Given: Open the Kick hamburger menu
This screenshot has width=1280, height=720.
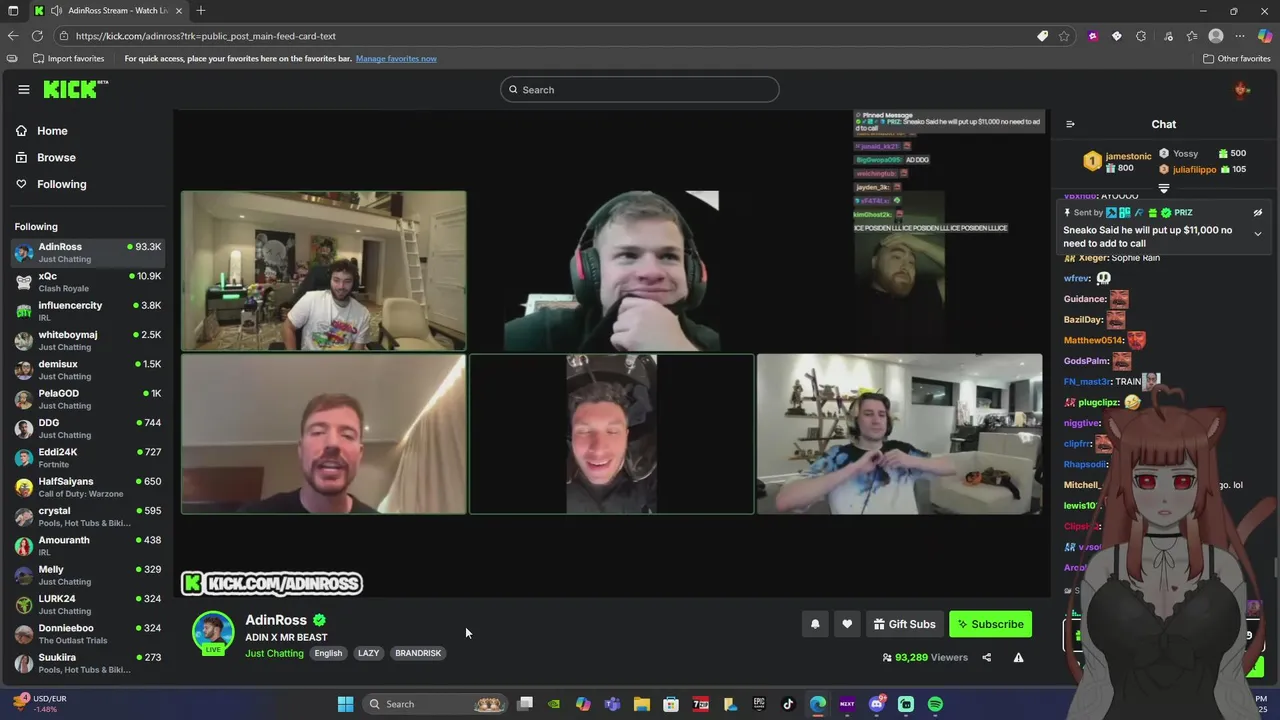Looking at the screenshot, I should point(24,89).
